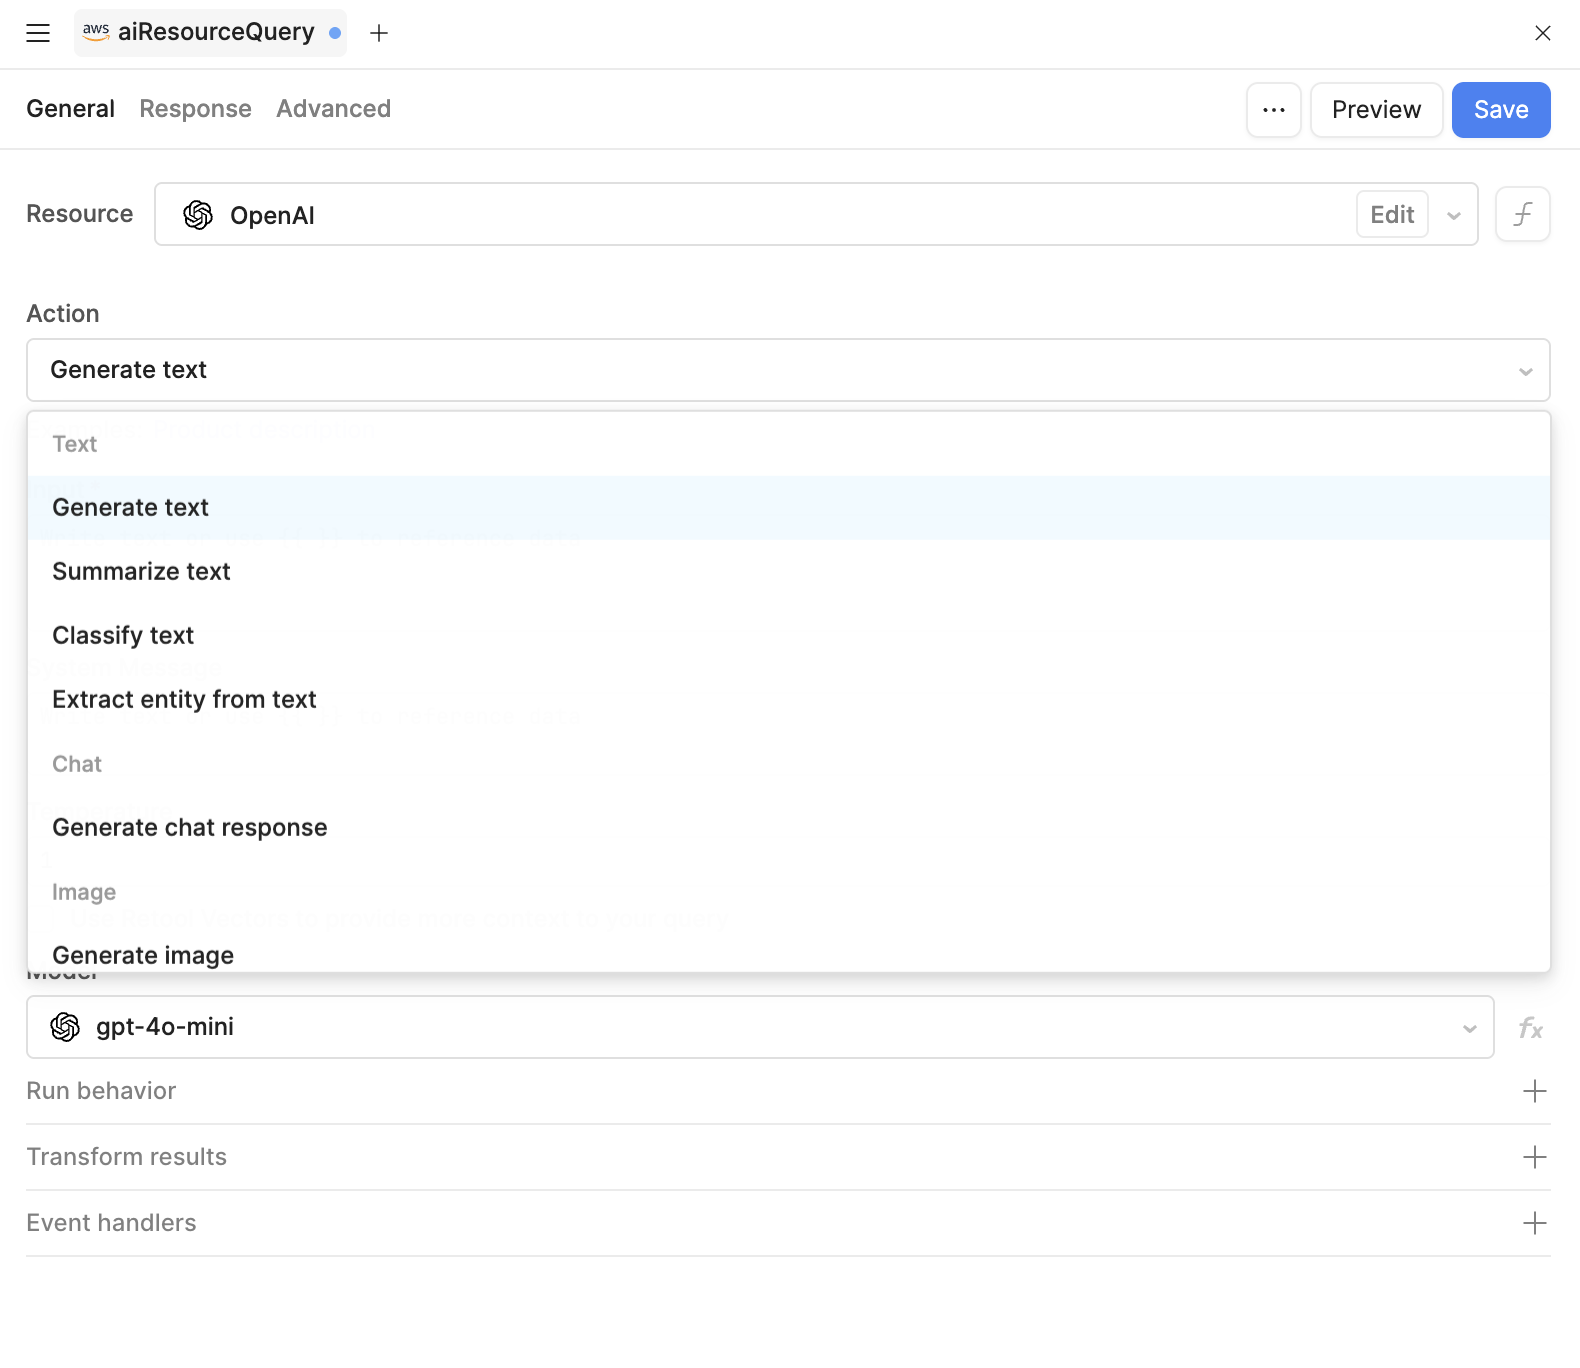
Task: Switch to the Response tab
Action: [196, 109]
